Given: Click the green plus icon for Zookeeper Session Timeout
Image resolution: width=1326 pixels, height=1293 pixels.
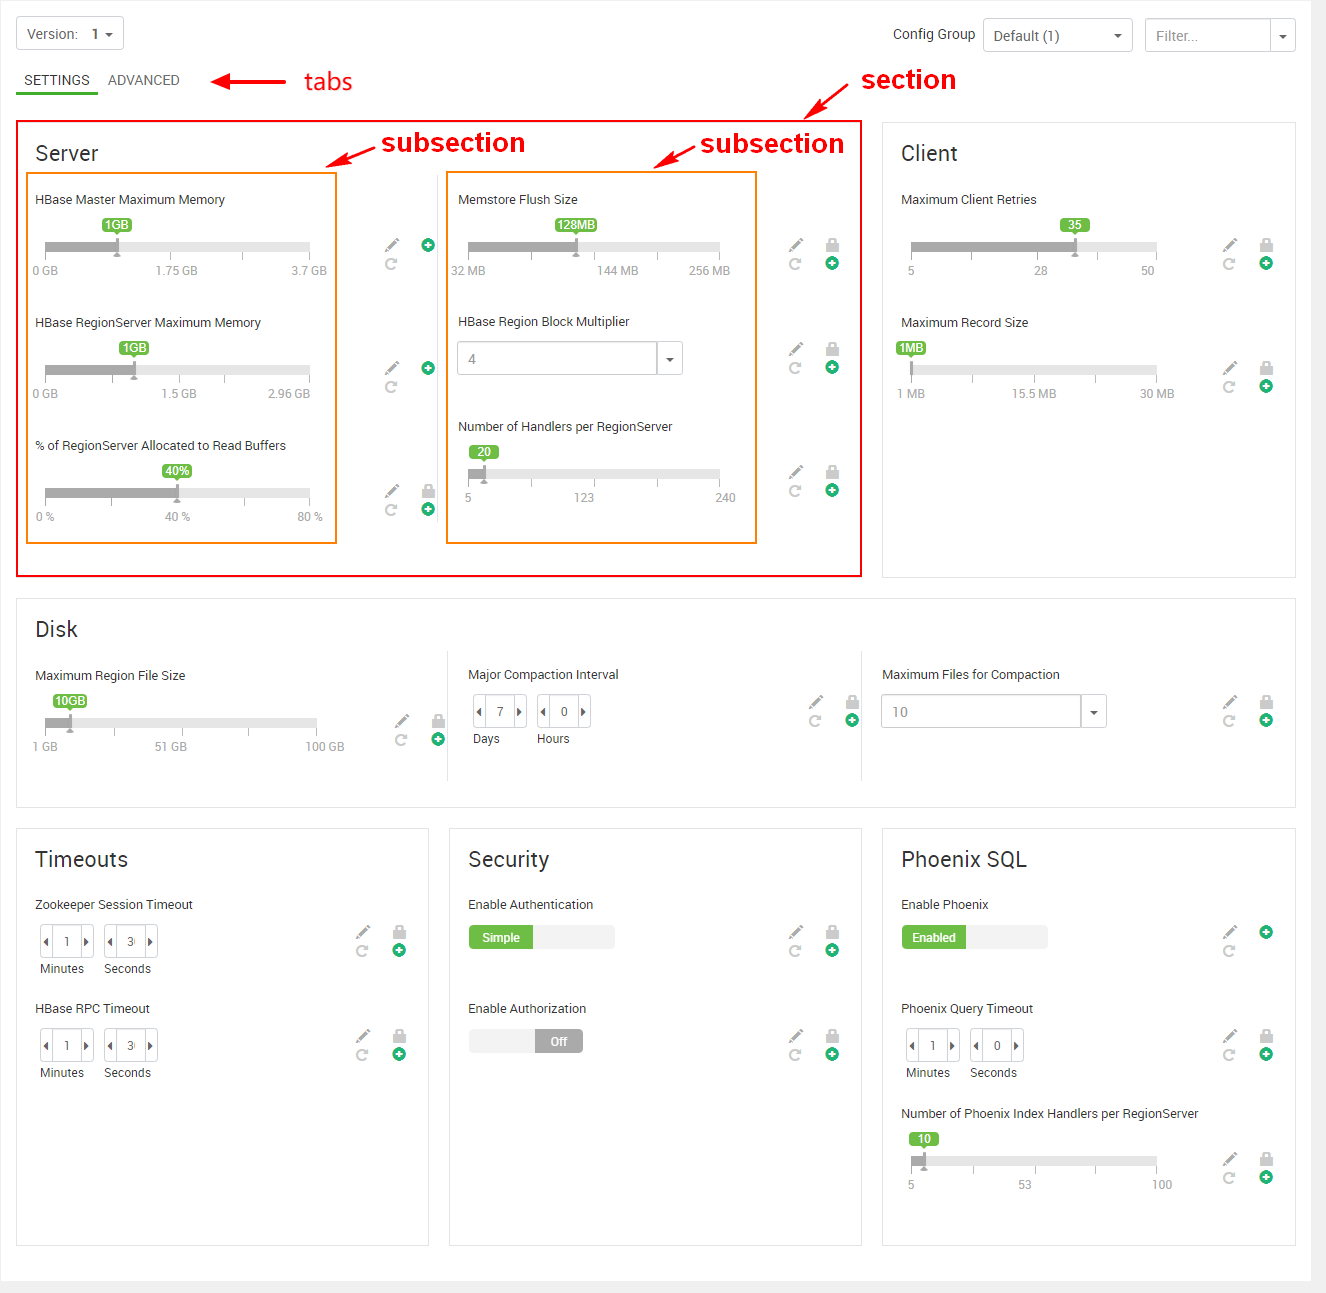Looking at the screenshot, I should (x=399, y=951).
